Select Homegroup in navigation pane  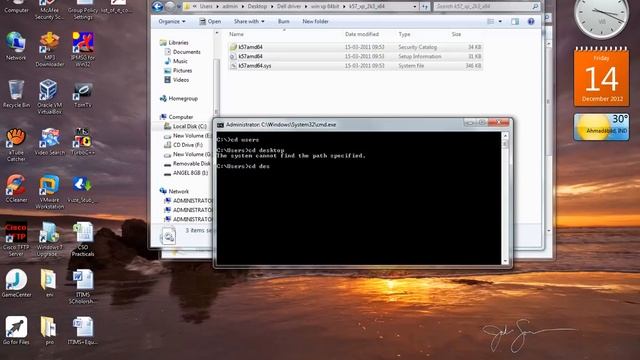(x=183, y=99)
